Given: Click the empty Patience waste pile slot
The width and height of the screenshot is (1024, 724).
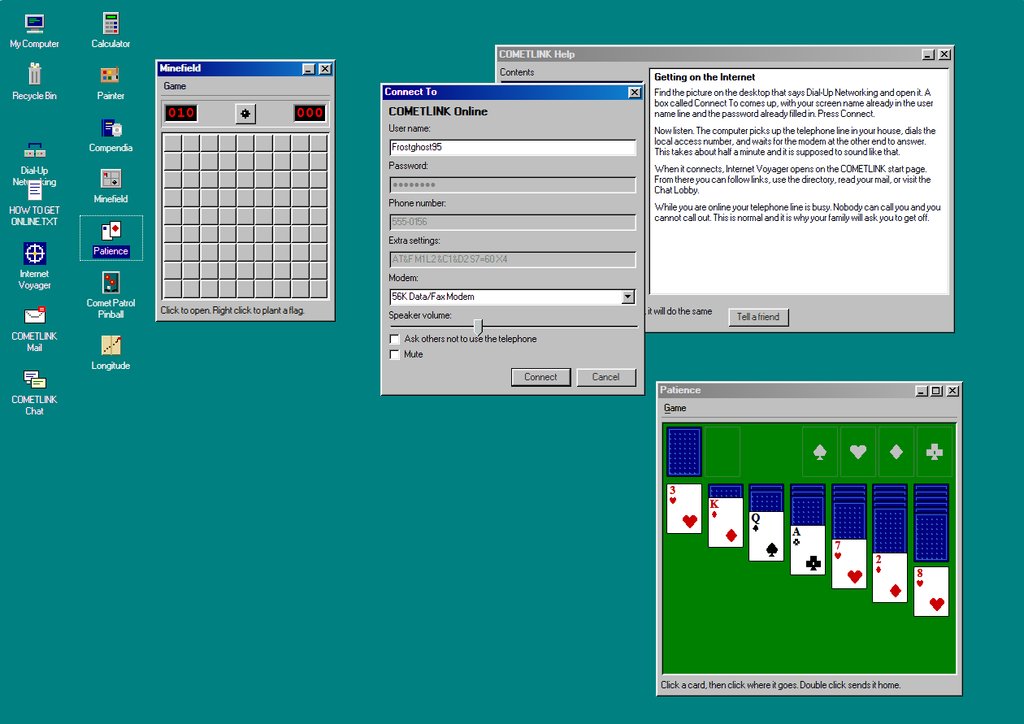Looking at the screenshot, I should coord(722,451).
